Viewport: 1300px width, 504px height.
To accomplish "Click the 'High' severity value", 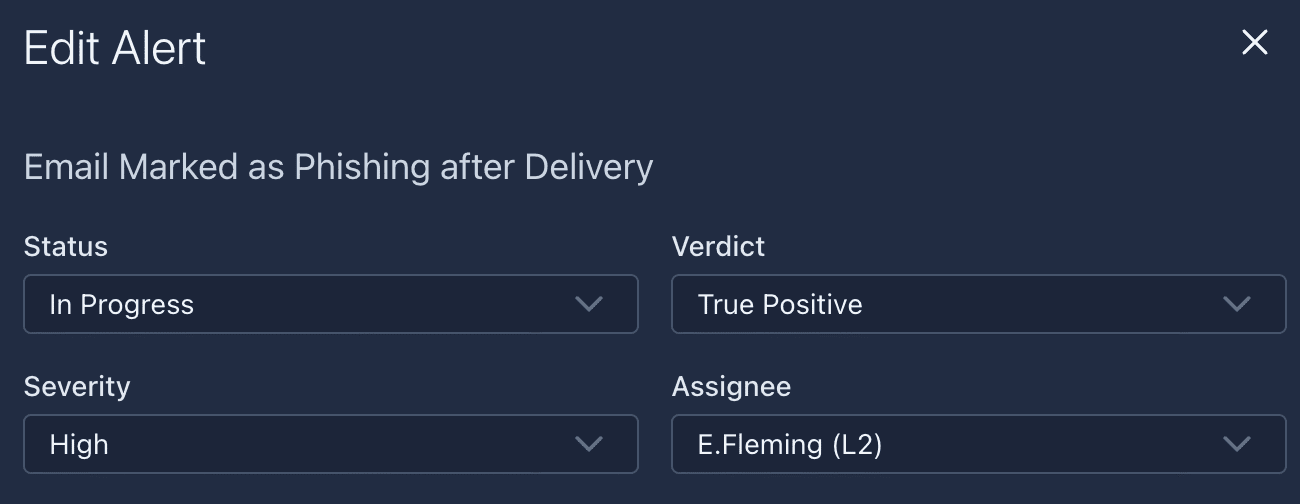I will point(79,445).
